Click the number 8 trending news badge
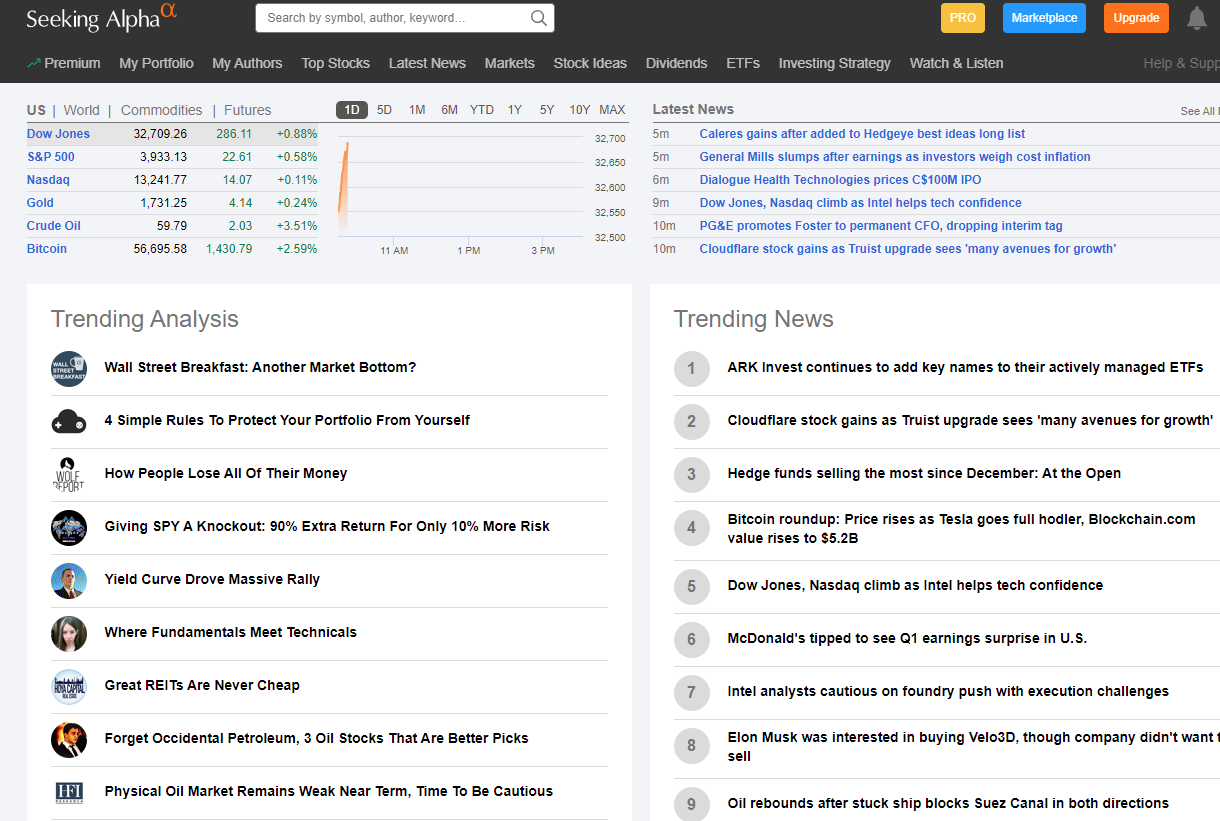 pos(691,746)
